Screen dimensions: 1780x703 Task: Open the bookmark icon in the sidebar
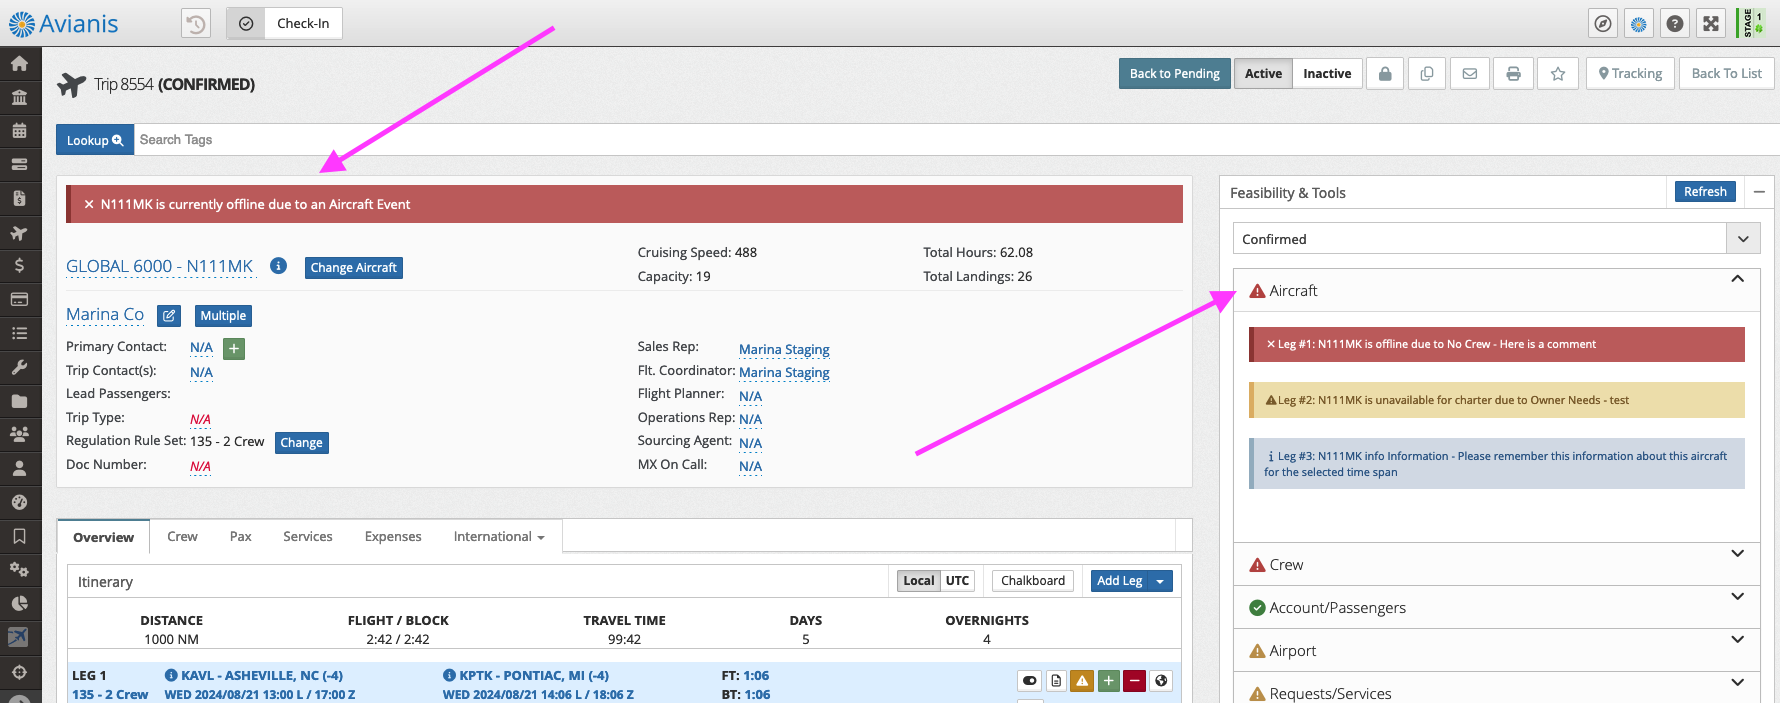pyautogui.click(x=19, y=536)
